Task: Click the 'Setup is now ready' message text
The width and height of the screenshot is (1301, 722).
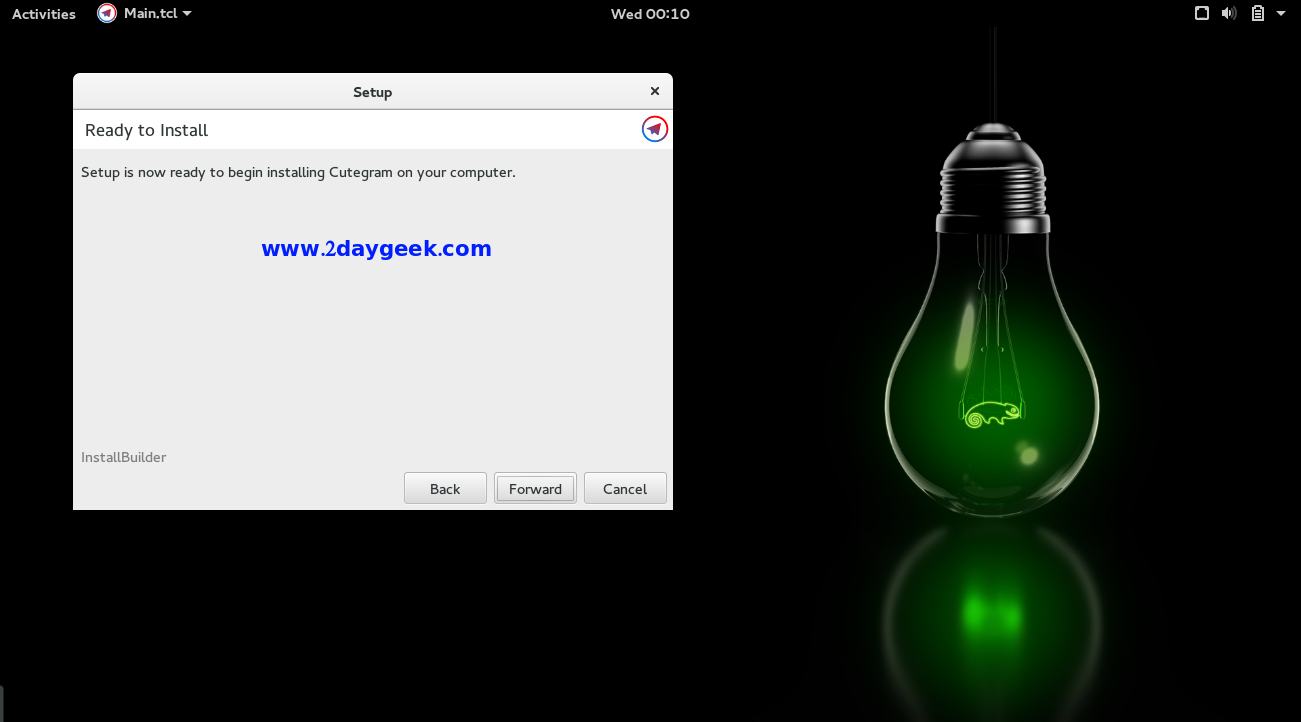Action: pos(298,172)
